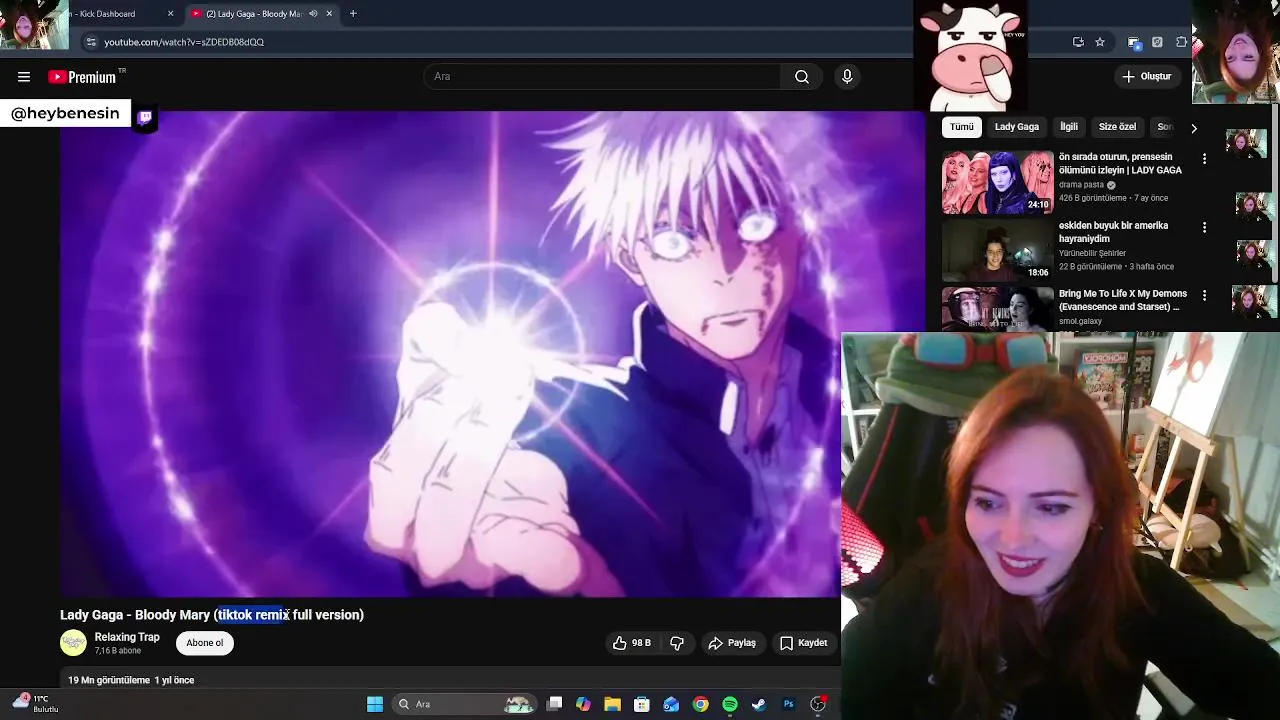Open Spotify from taskbar
Screen dimensions: 1280x720
(730, 704)
